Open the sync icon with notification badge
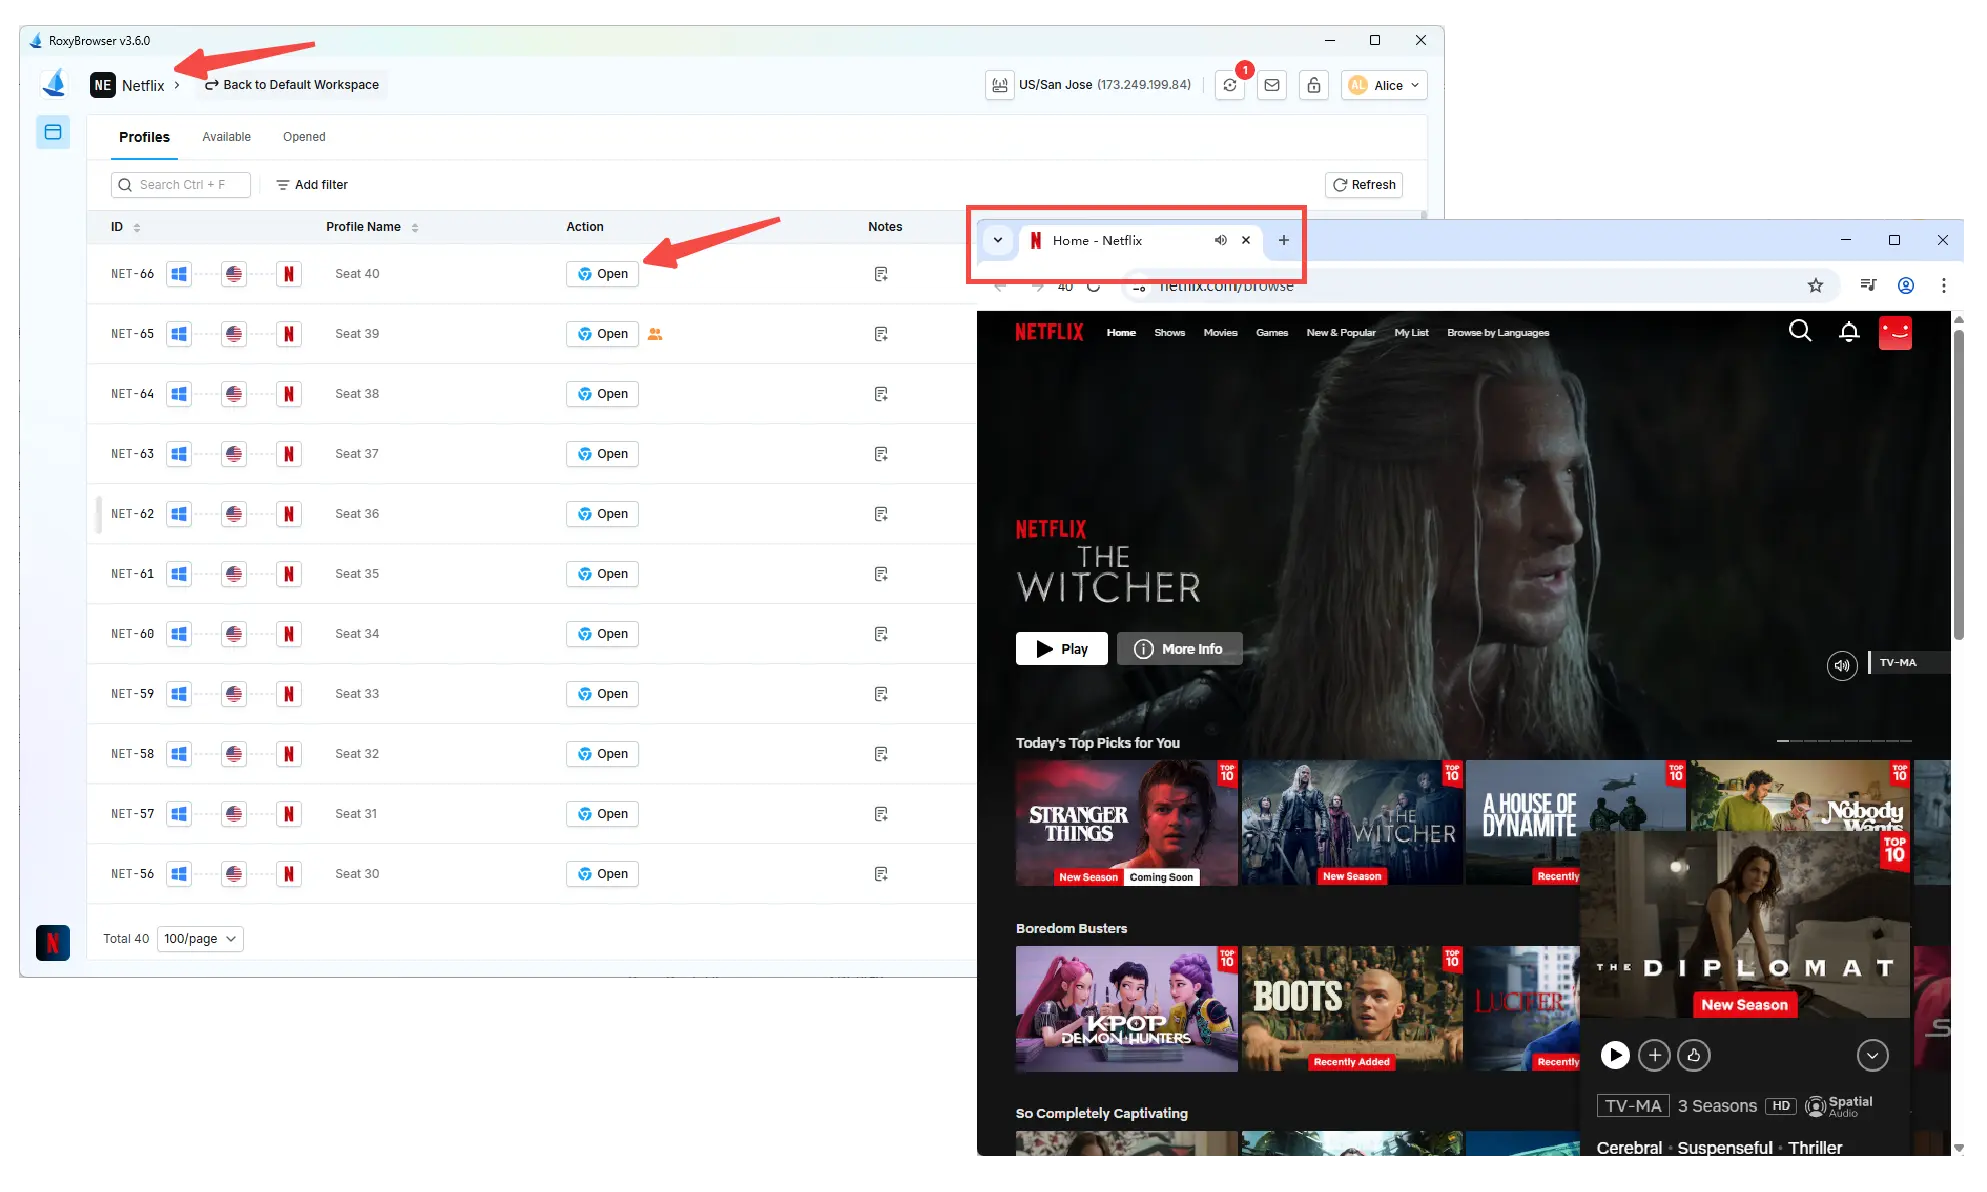The image size is (1987, 1192). pyautogui.click(x=1230, y=85)
